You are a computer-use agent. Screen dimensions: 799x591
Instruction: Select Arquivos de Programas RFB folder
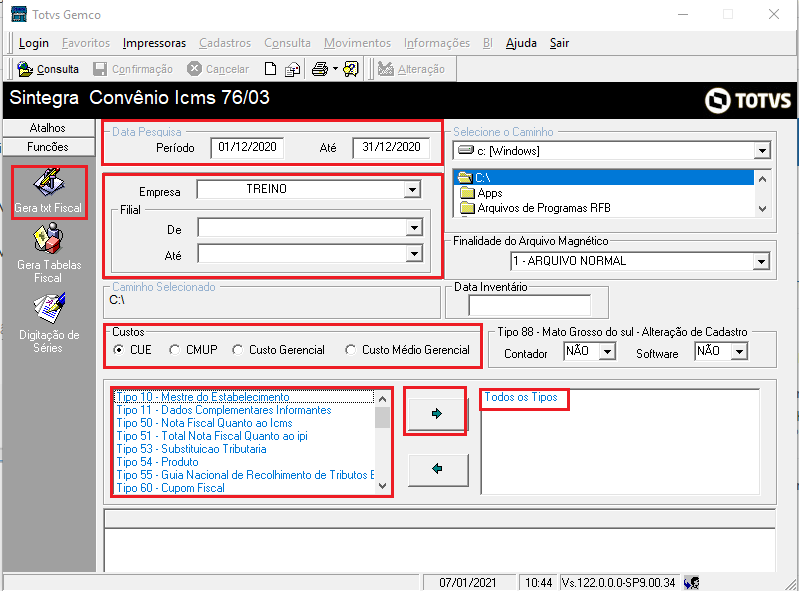[535, 208]
